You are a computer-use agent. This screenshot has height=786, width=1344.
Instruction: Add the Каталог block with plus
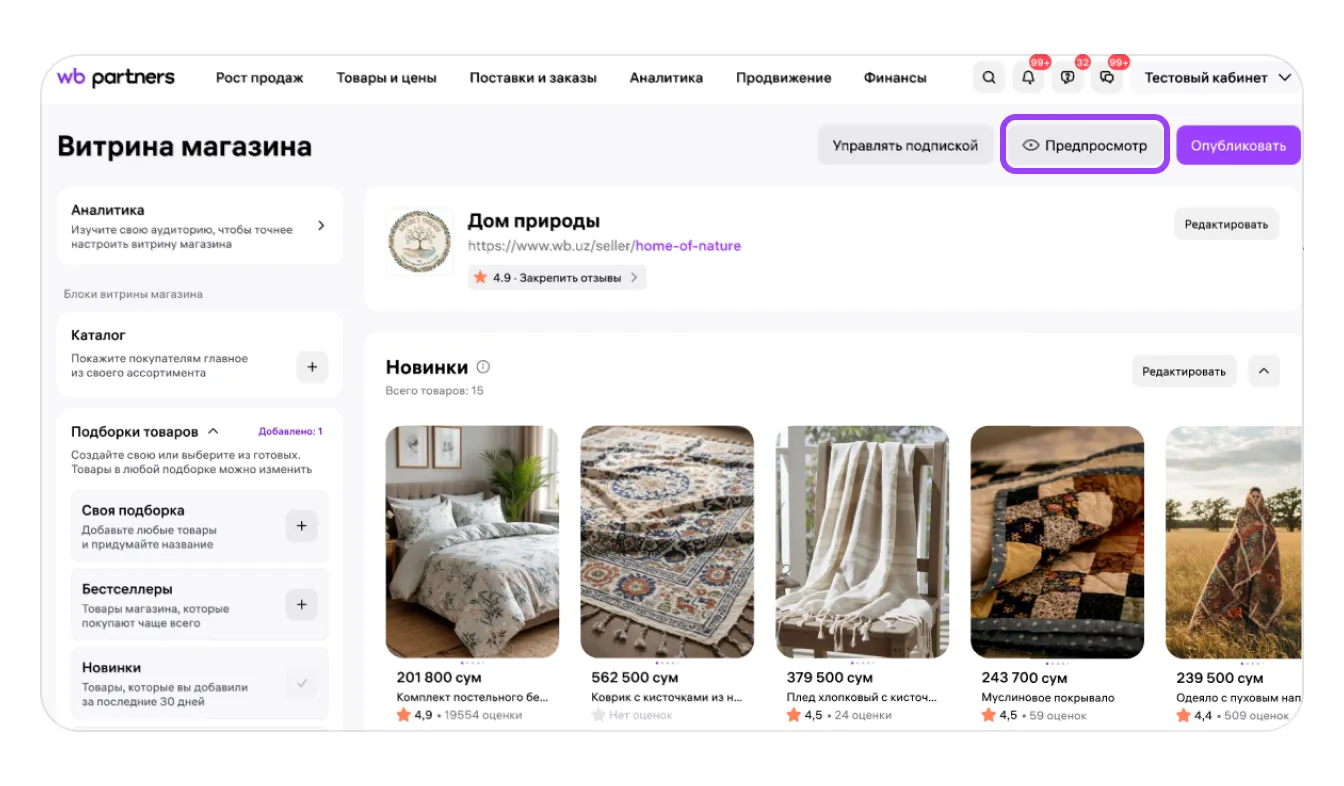point(312,367)
